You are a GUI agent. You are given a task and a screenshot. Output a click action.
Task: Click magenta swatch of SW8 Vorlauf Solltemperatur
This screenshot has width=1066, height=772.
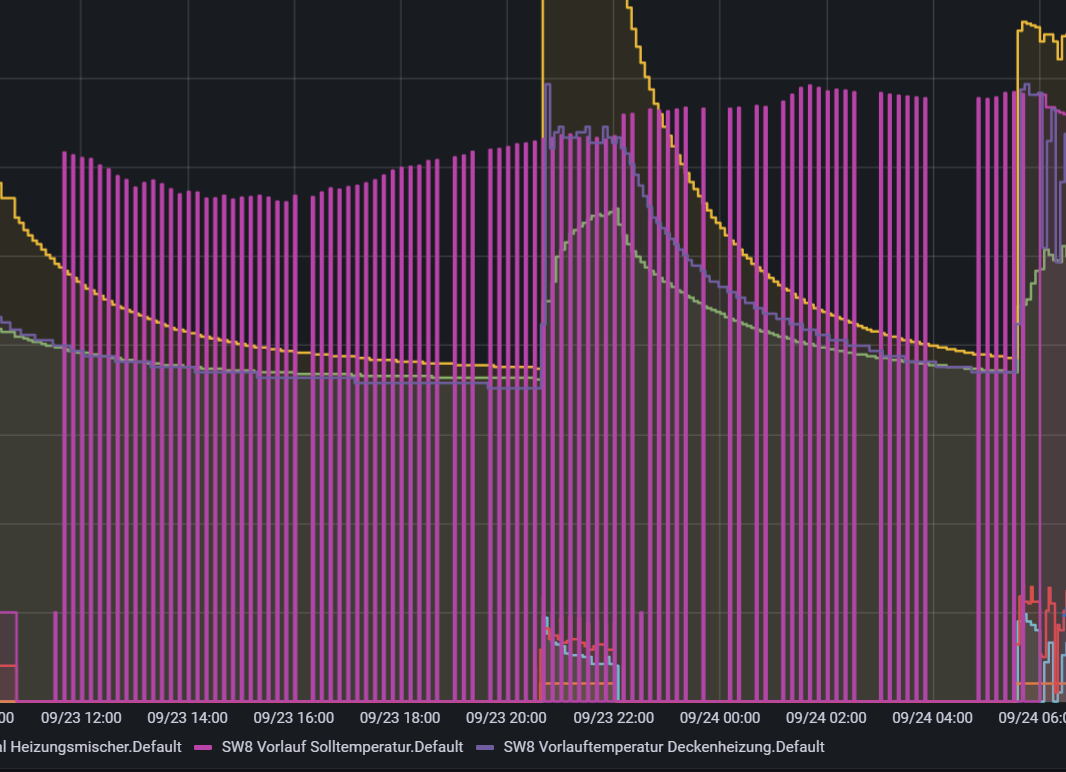(203, 748)
